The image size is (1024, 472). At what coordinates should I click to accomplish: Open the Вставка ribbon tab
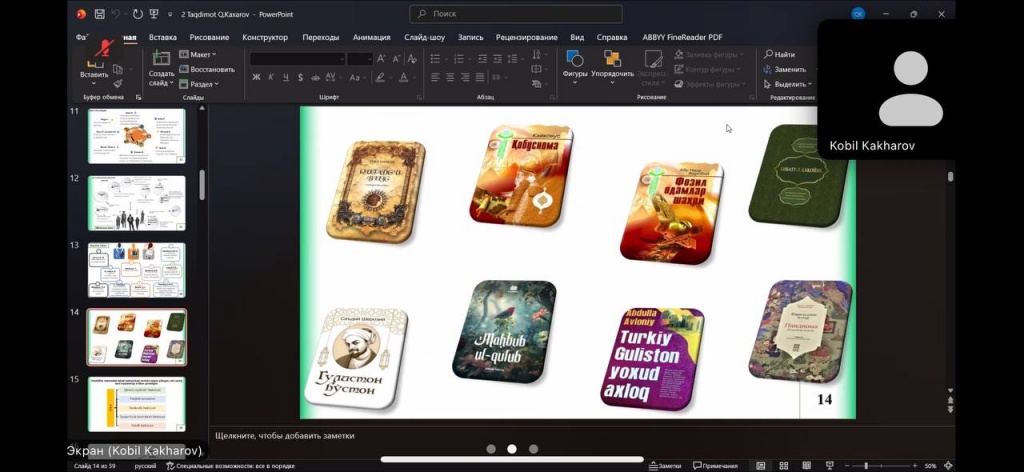(x=163, y=37)
